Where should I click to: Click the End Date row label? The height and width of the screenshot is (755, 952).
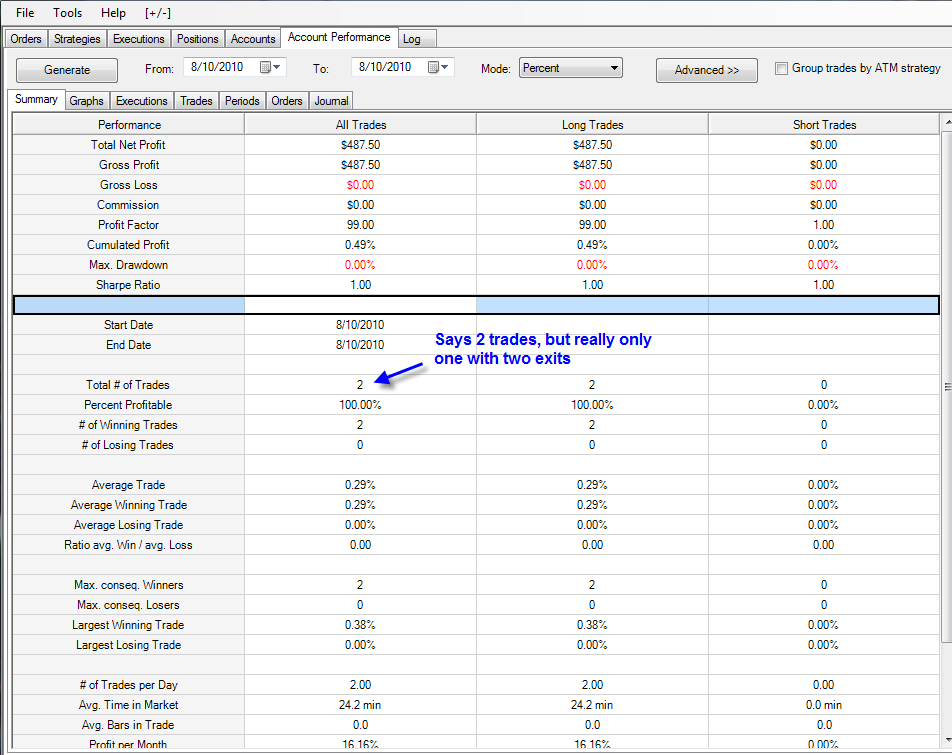[128, 345]
